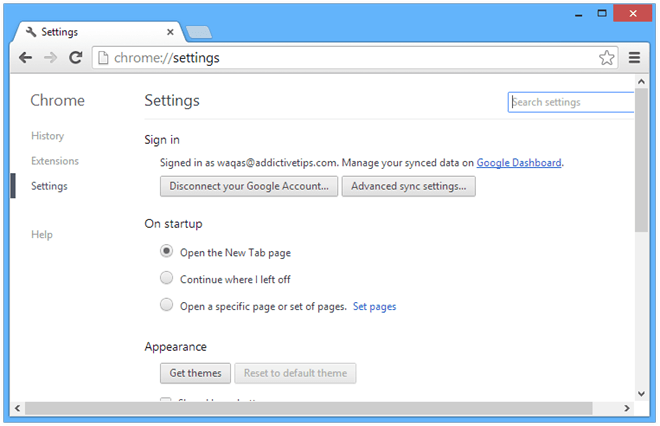Viewport: 660px width, 426px height.
Task: Click Disconnect your Google Account button
Action: [249, 186]
